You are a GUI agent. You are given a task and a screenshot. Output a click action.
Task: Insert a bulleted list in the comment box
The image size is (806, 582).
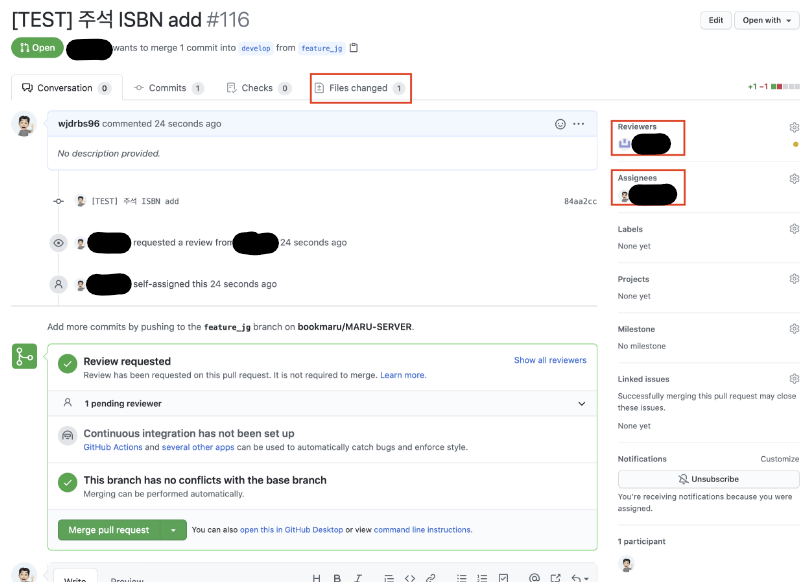click(x=461, y=577)
